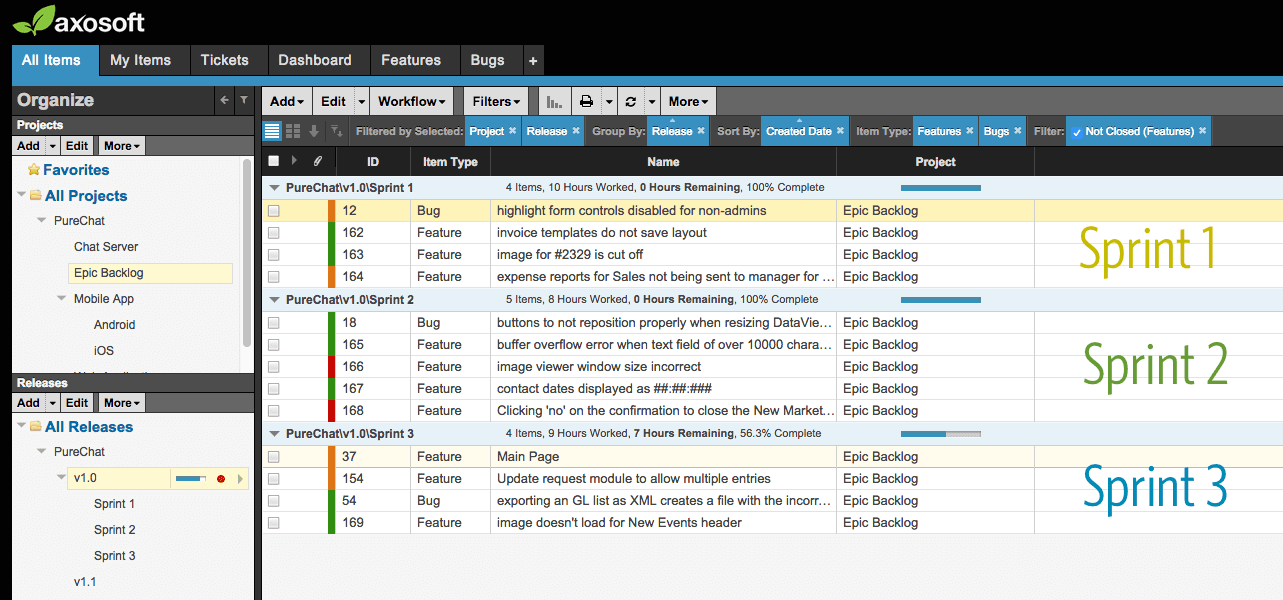The width and height of the screenshot is (1283, 600).
Task: Open the Organize panel filter funnel icon
Action: tap(244, 100)
